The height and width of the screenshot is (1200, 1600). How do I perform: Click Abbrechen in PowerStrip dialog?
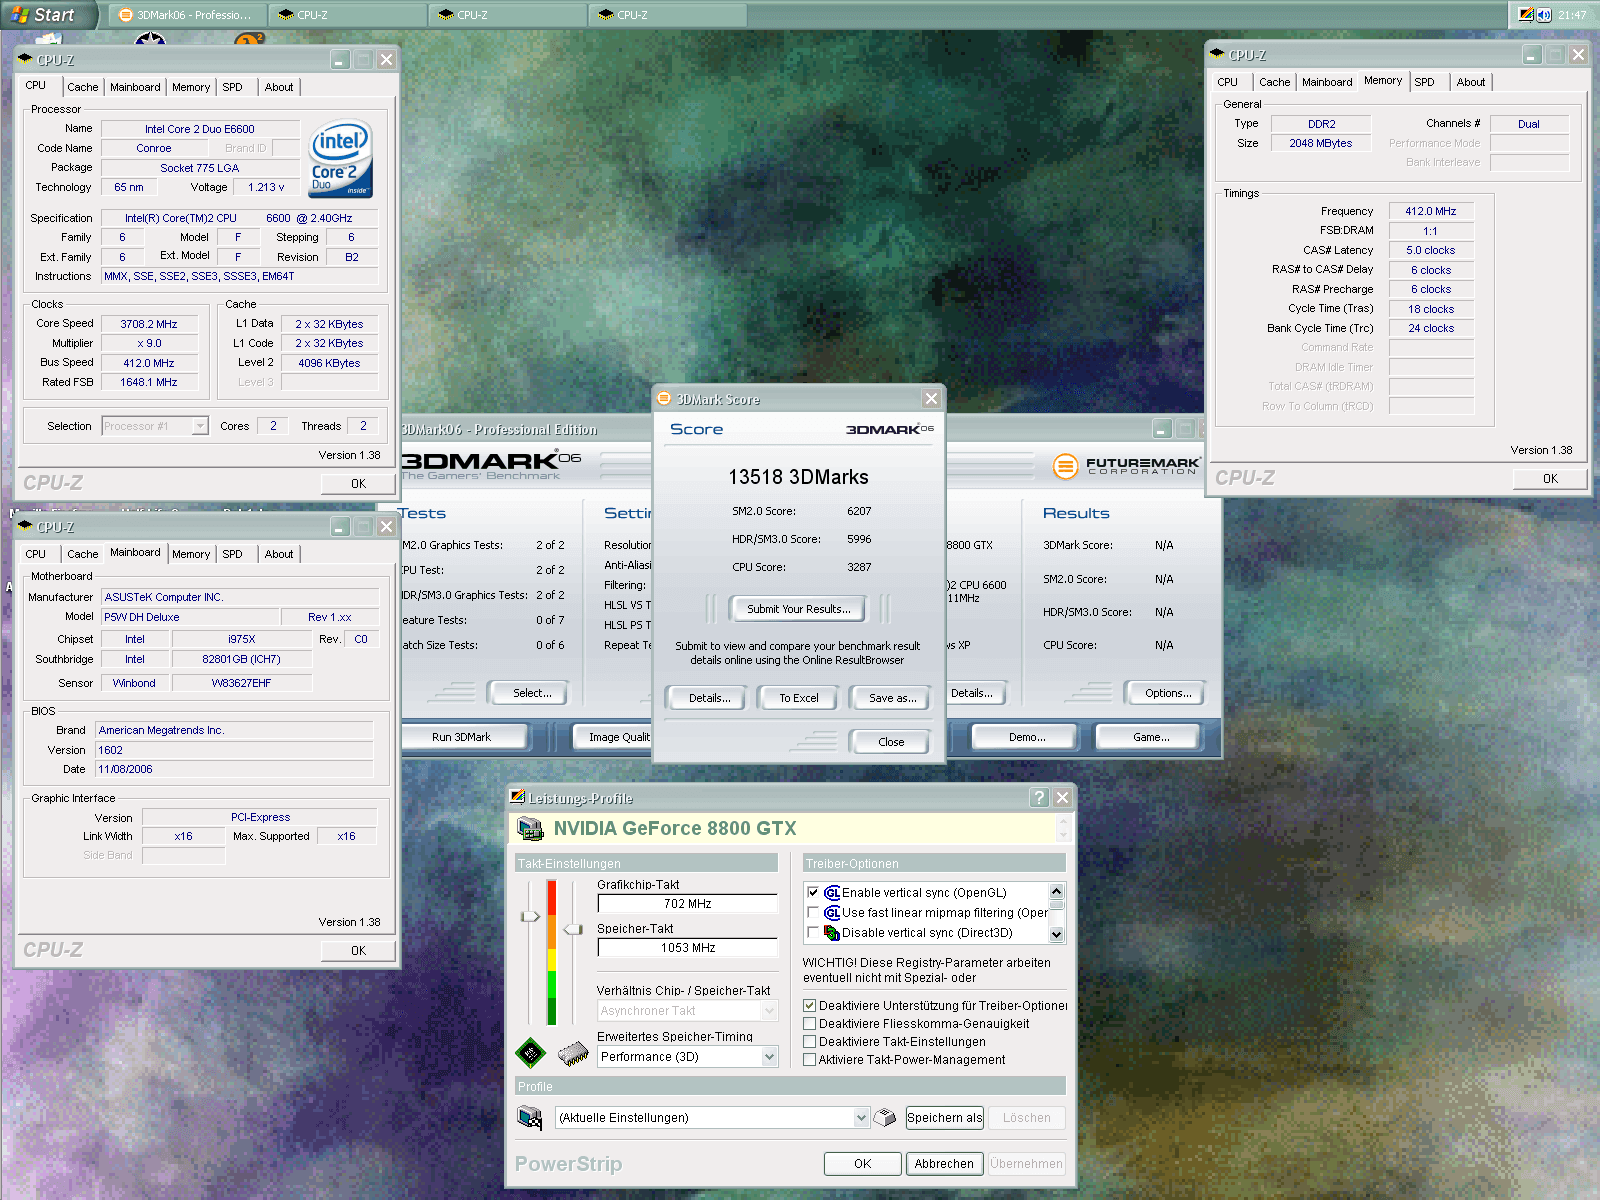tap(944, 1164)
